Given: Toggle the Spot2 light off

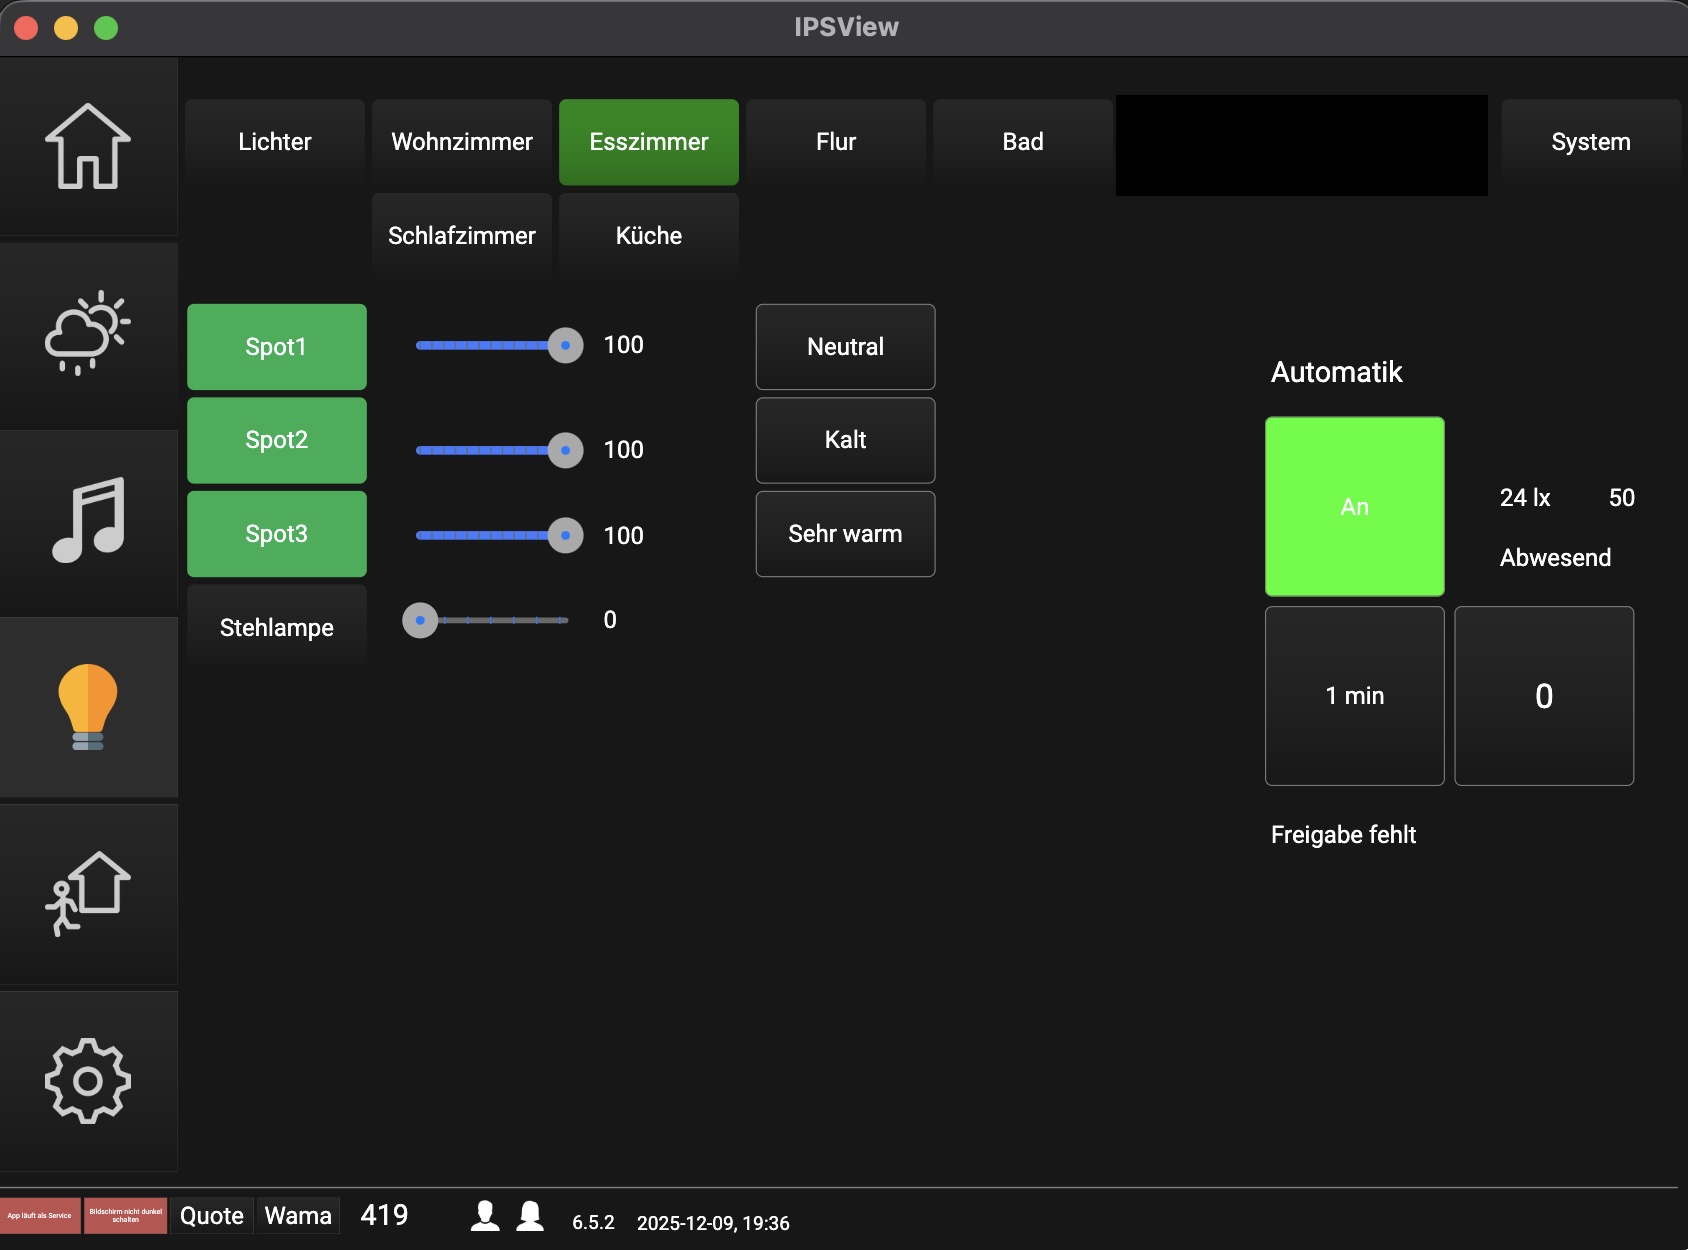Looking at the screenshot, I should click(276, 440).
